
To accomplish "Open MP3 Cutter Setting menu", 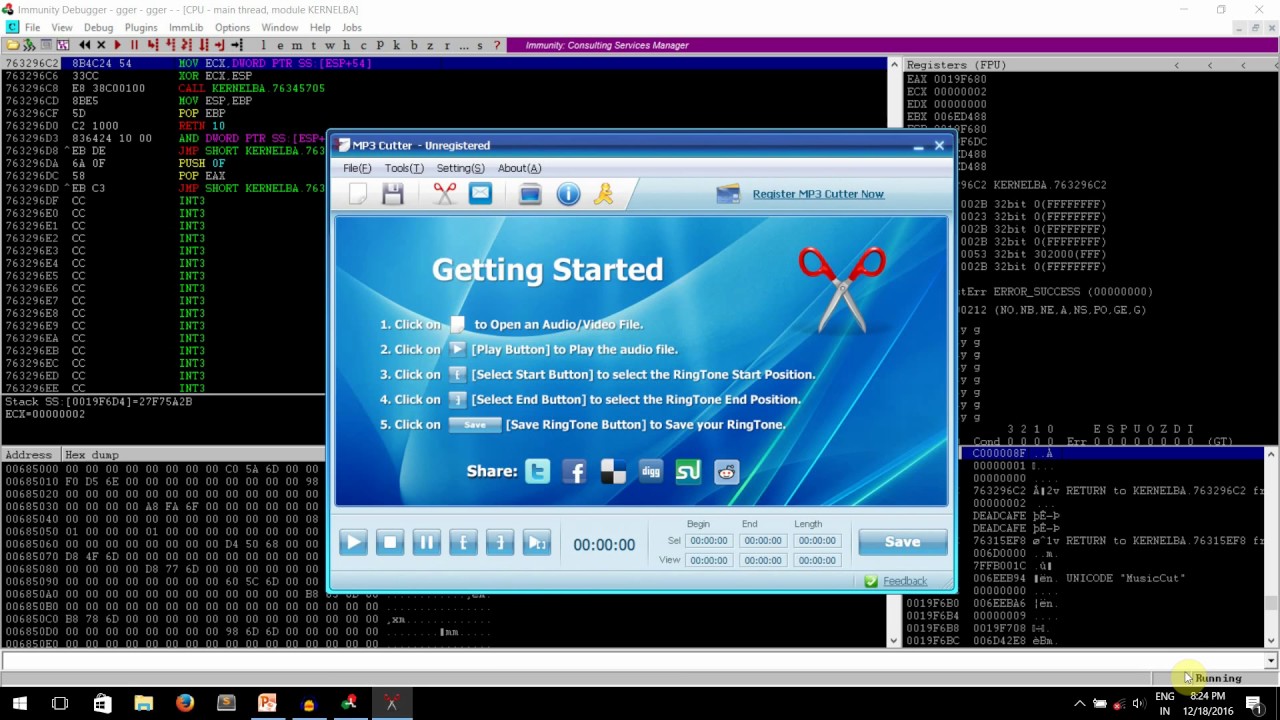I will tap(460, 168).
